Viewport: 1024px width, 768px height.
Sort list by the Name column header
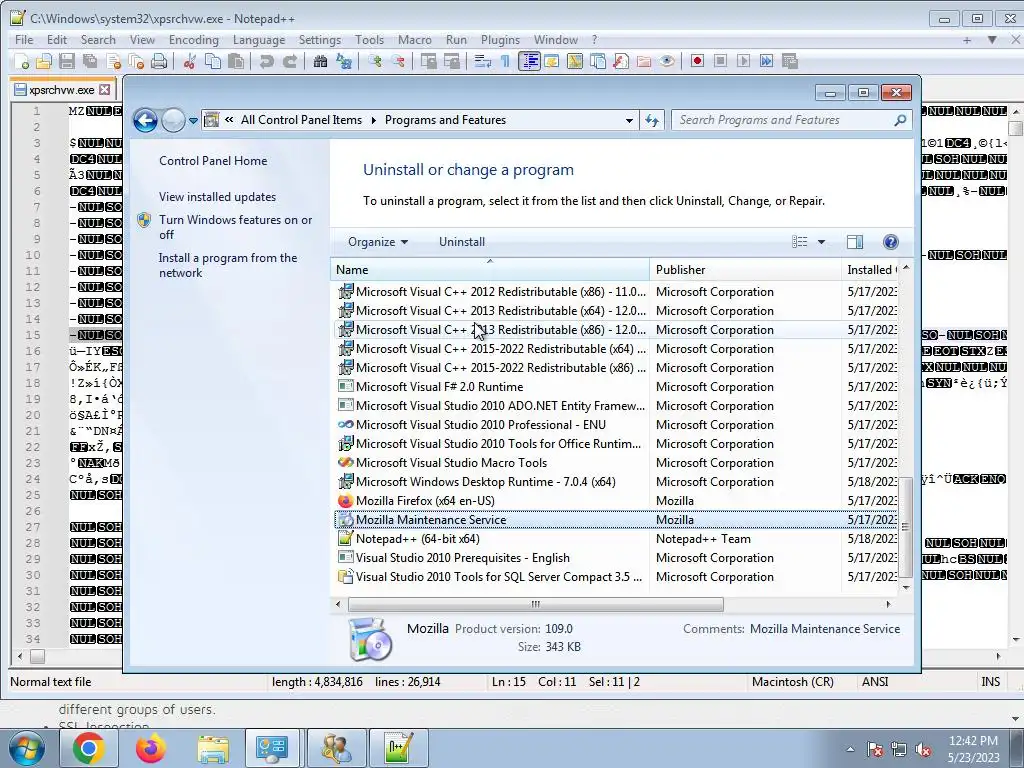490,270
